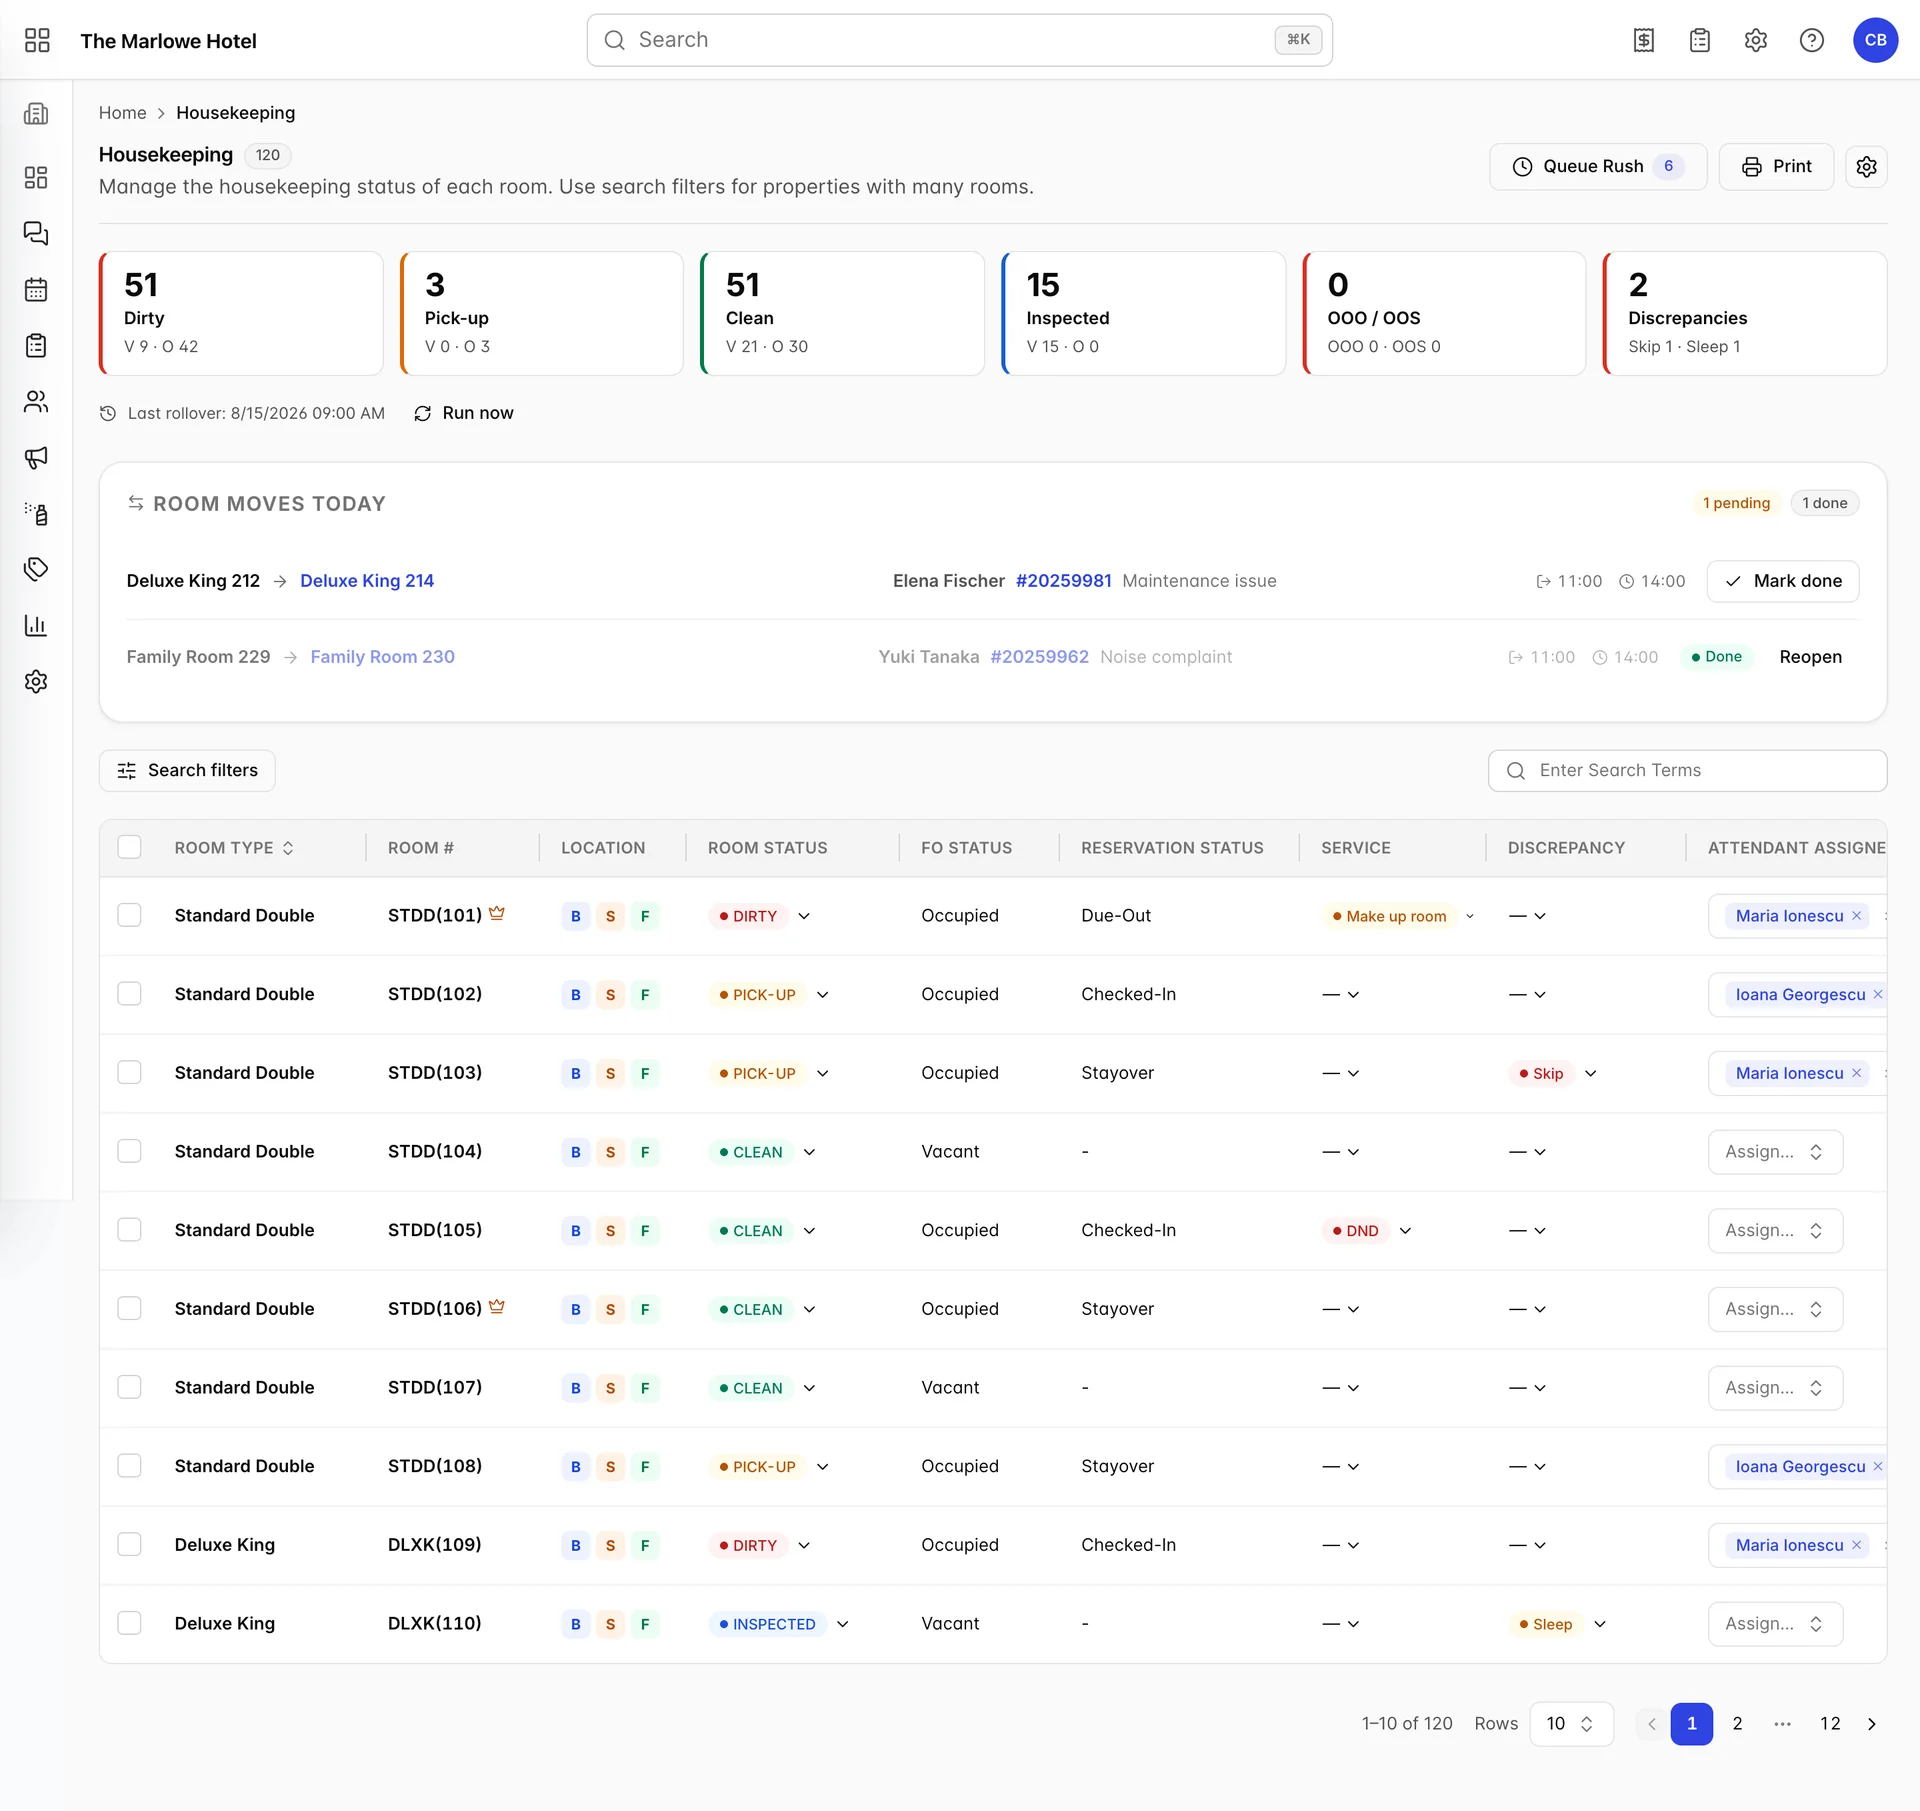
Task: Filter by the Dirty summary card
Action: point(241,313)
